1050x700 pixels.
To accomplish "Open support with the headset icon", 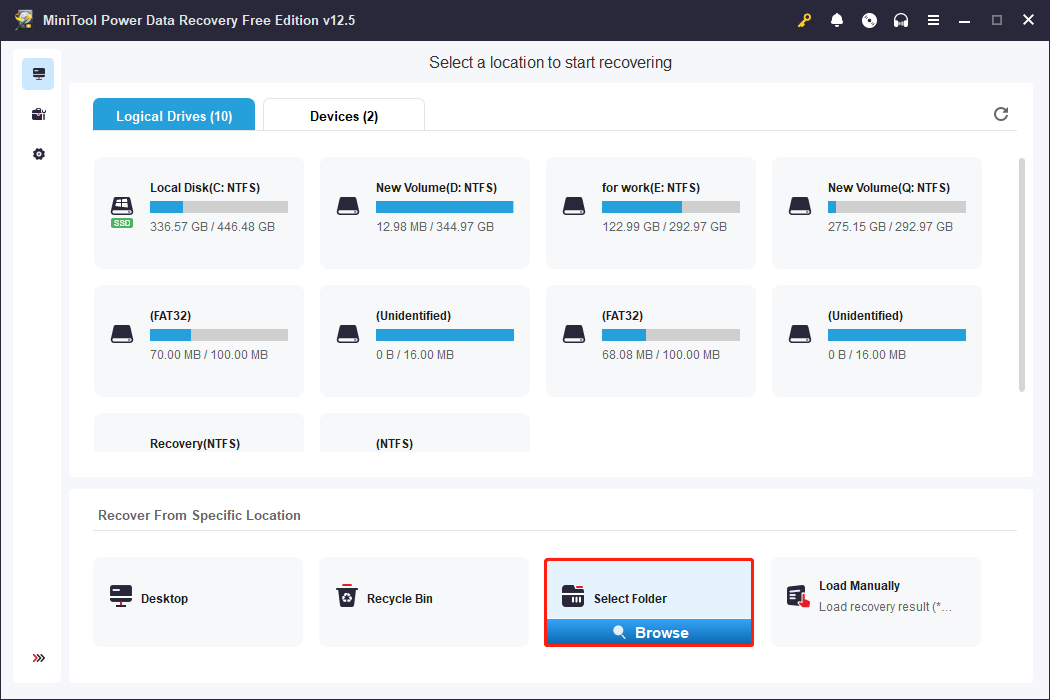I will 901,19.
